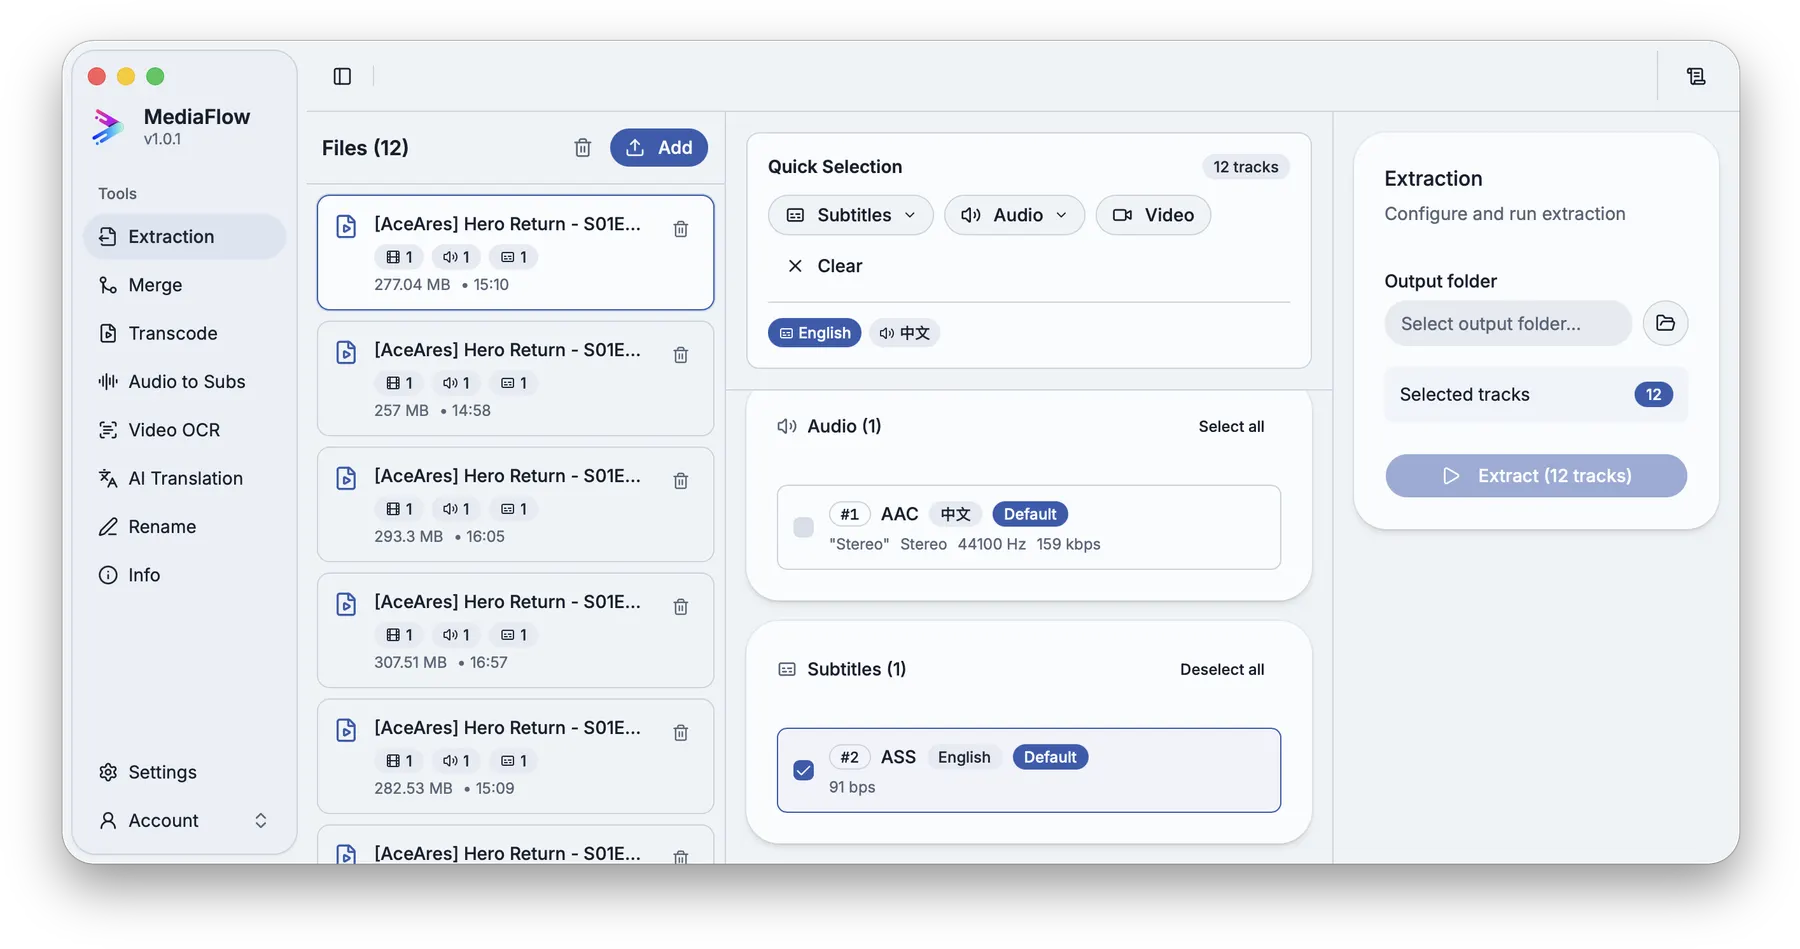Click the Select output folder field
1800x949 pixels.
[1508, 323]
